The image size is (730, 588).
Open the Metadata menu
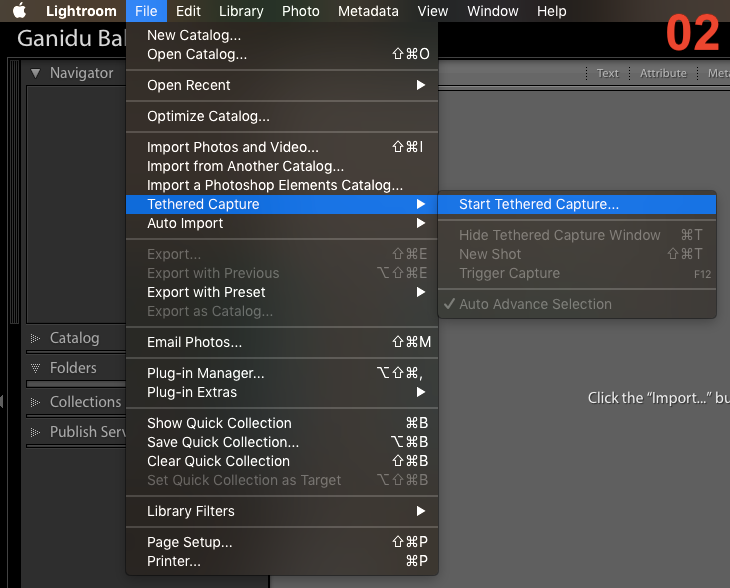[368, 11]
